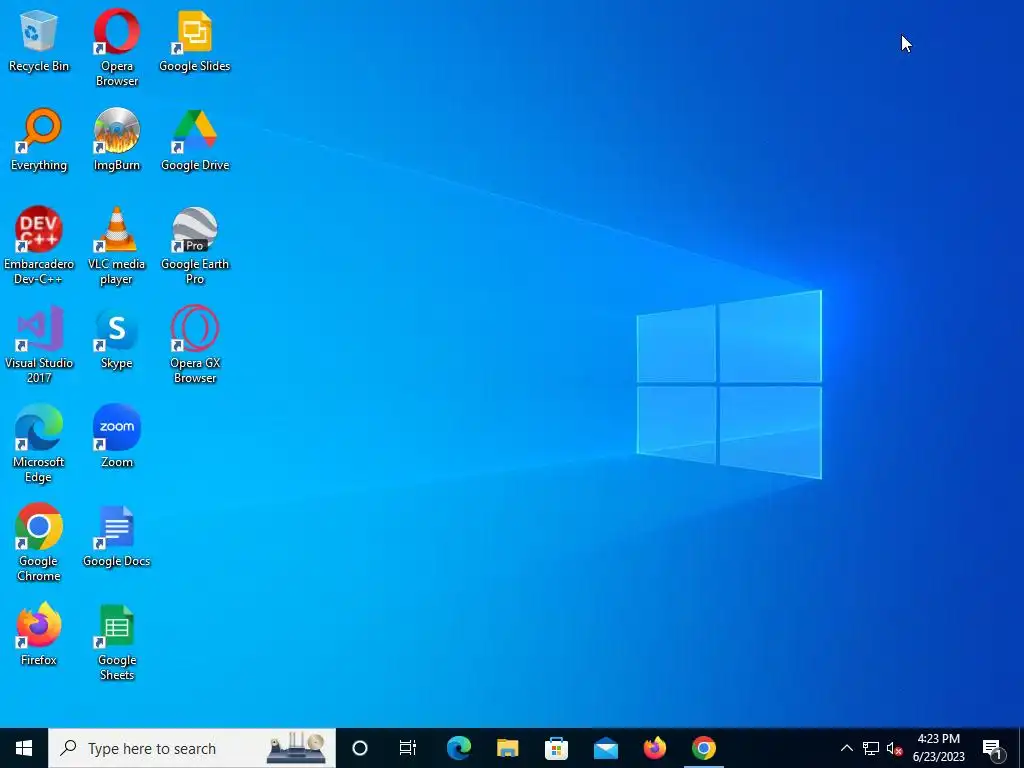This screenshot has height=768, width=1024.
Task: Select the Recycle Bin desktop icon
Action: tap(39, 41)
